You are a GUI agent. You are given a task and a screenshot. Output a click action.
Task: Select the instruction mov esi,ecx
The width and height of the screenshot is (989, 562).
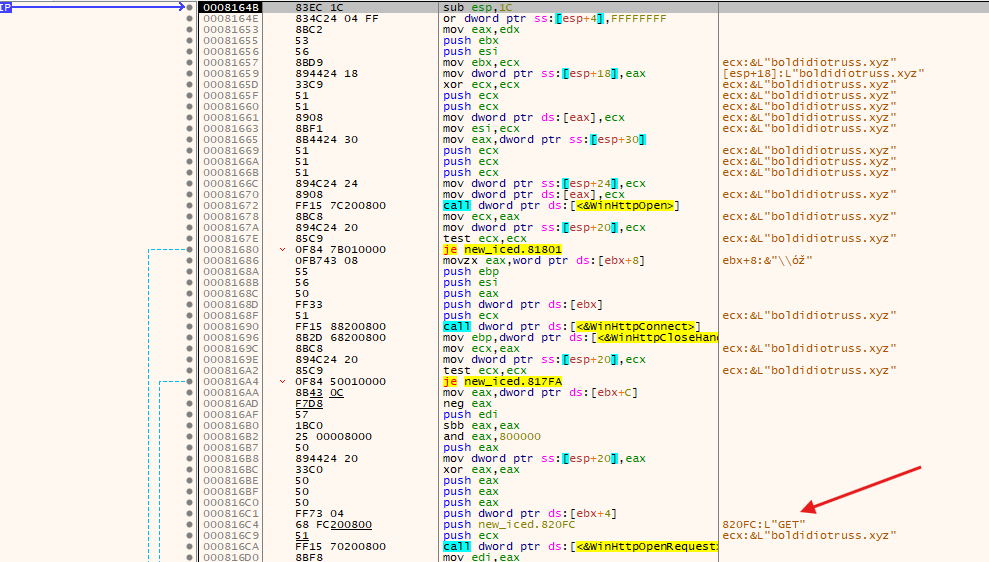click(481, 129)
